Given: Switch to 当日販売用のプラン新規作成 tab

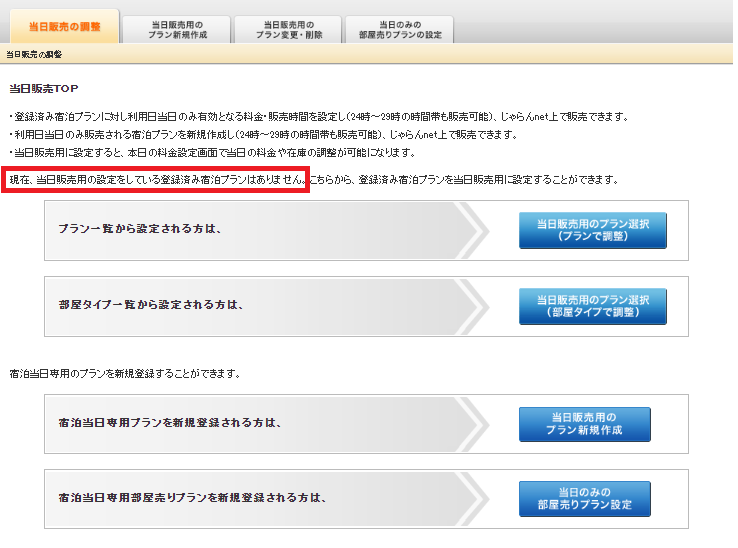Looking at the screenshot, I should click(176, 28).
